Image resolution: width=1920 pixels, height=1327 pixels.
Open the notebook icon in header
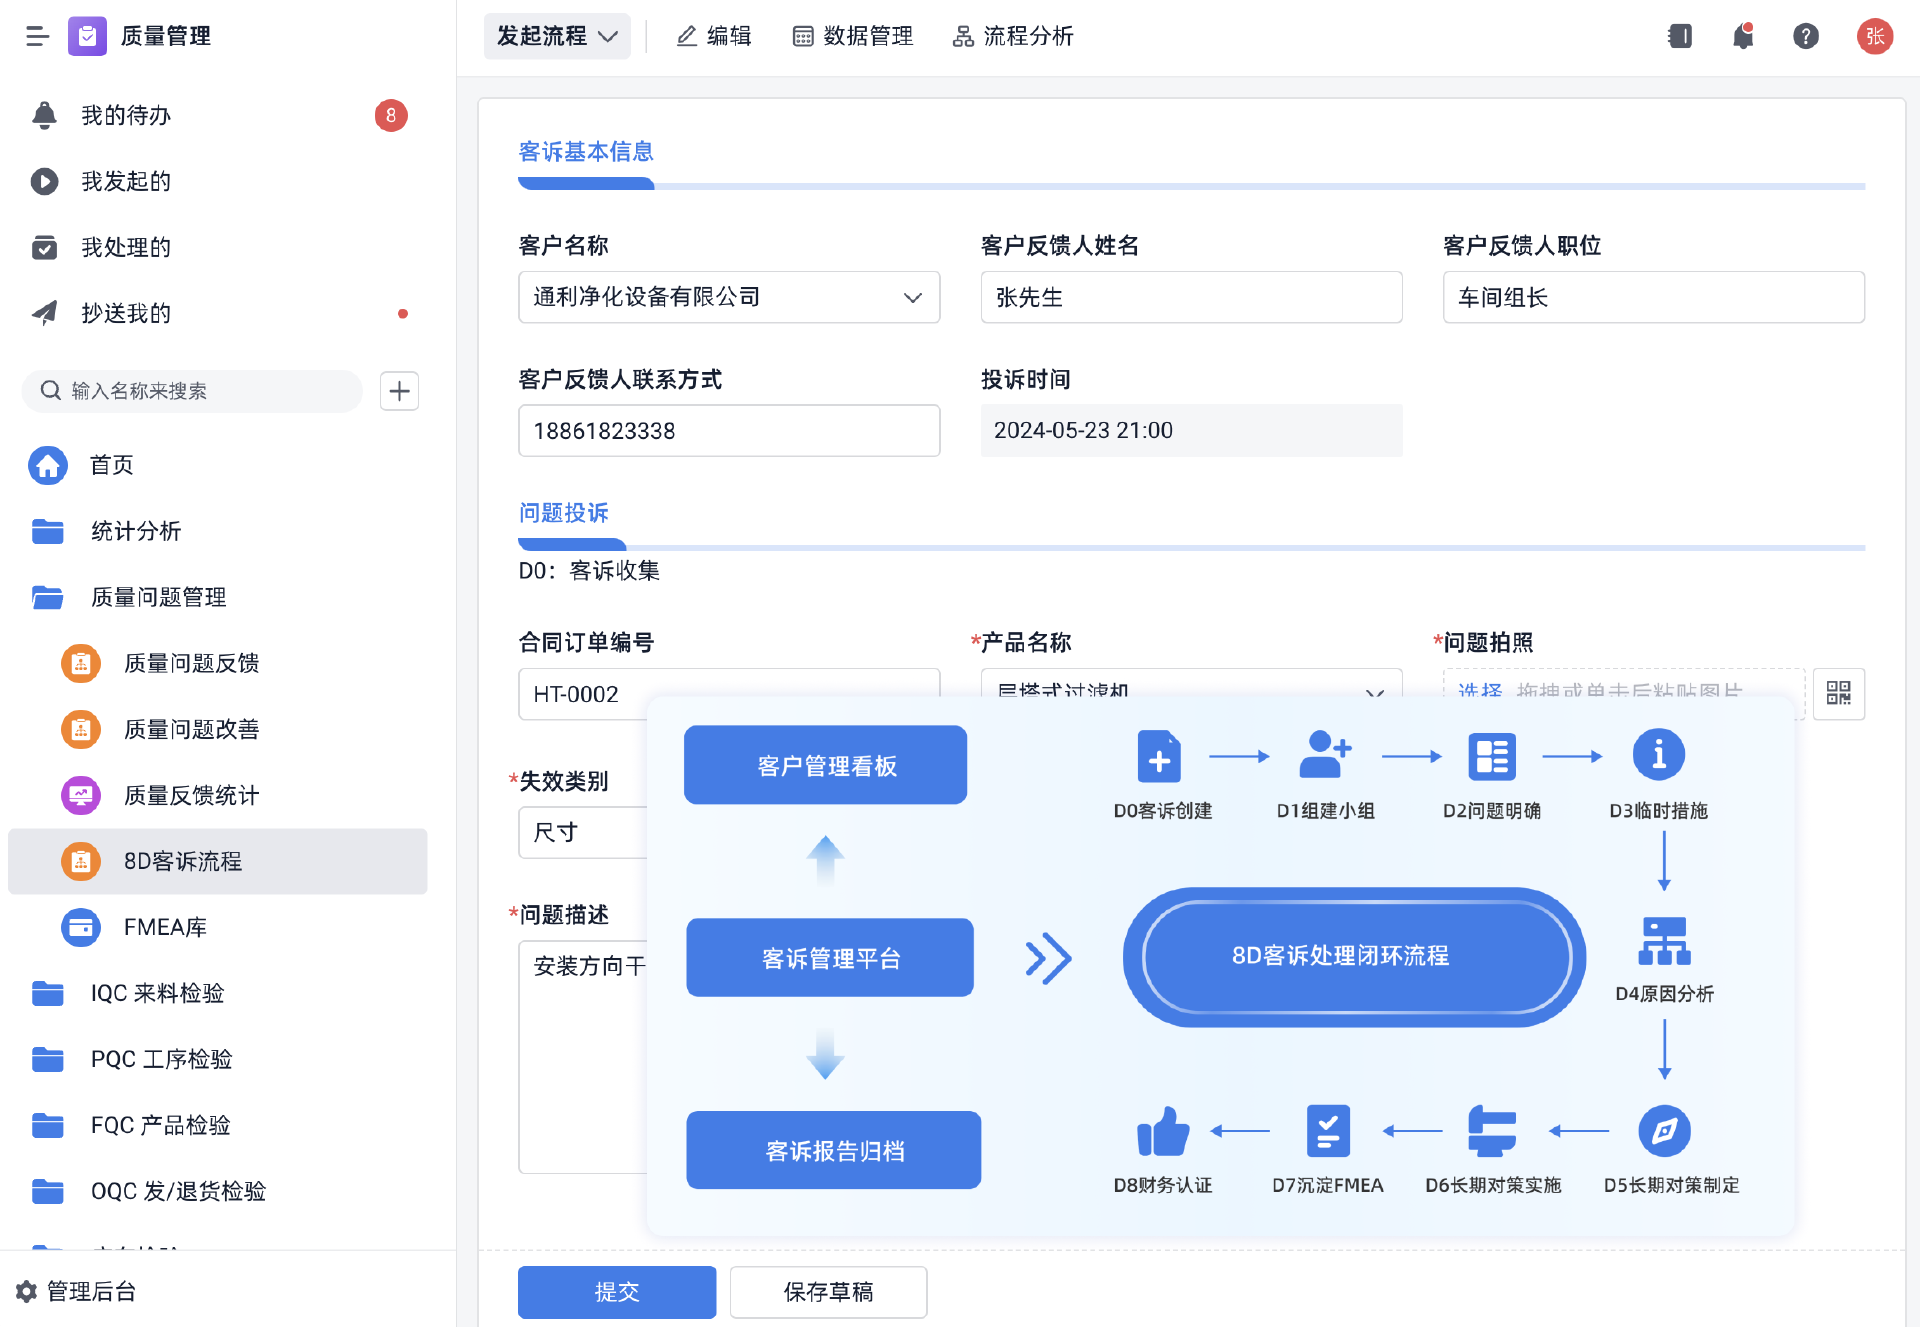coord(1680,37)
